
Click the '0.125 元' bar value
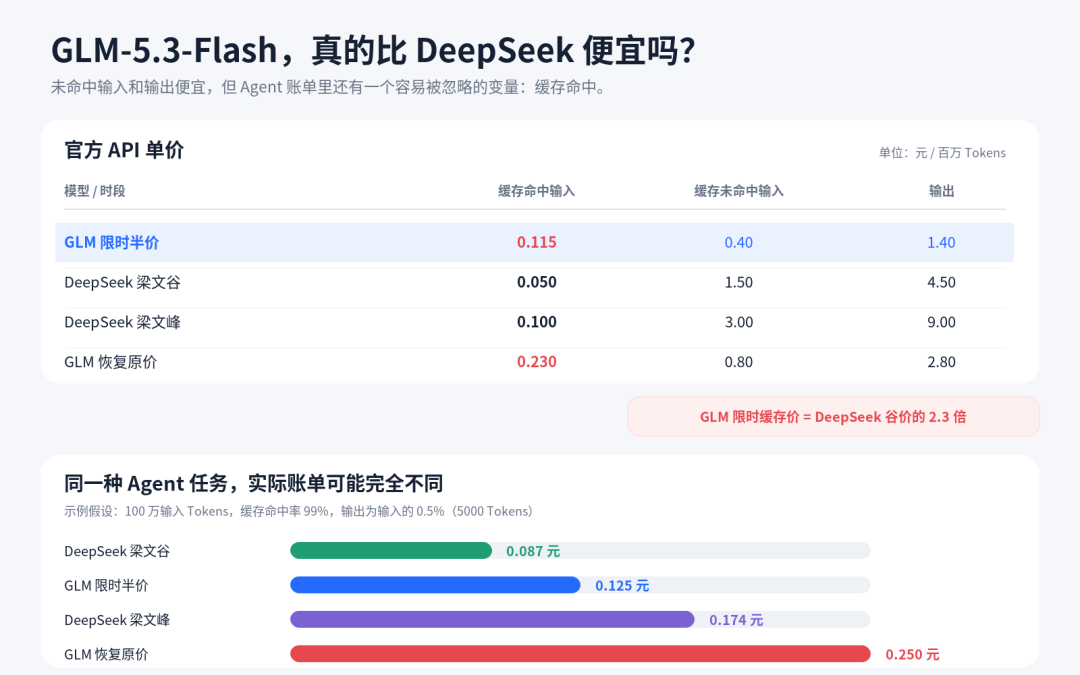[622, 585]
